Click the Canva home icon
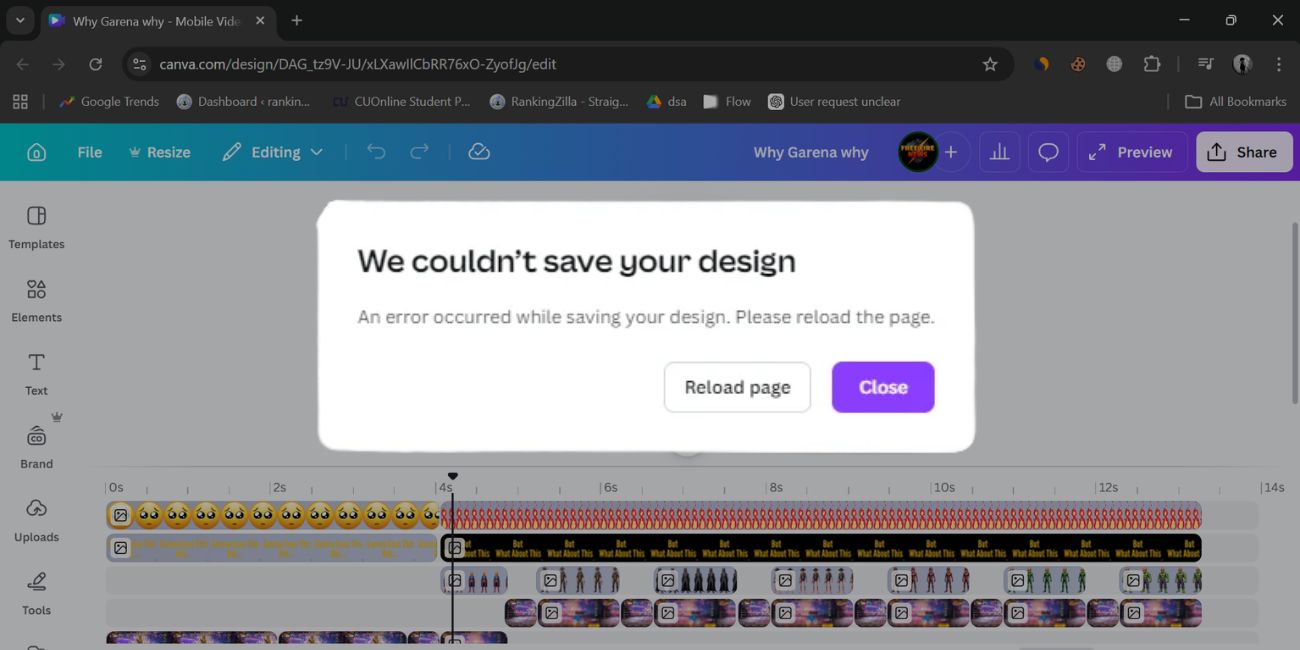Viewport: 1300px width, 650px height. pos(36,151)
